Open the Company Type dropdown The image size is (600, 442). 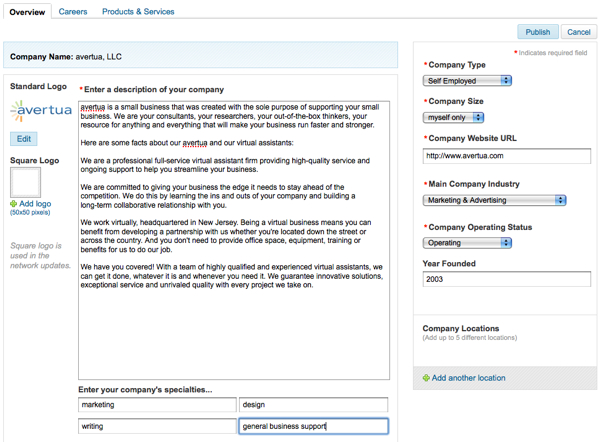tap(468, 81)
